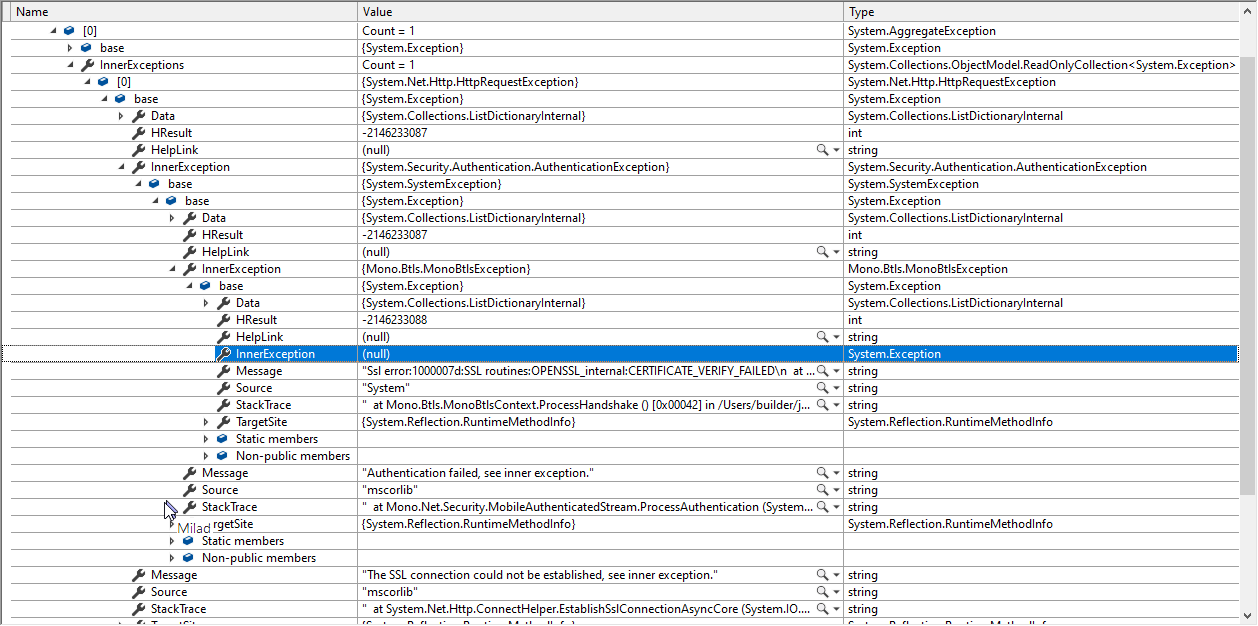Open visualizer for MobileAuthenticatedStream StackTrace value
This screenshot has width=1258, height=626.
(822, 507)
